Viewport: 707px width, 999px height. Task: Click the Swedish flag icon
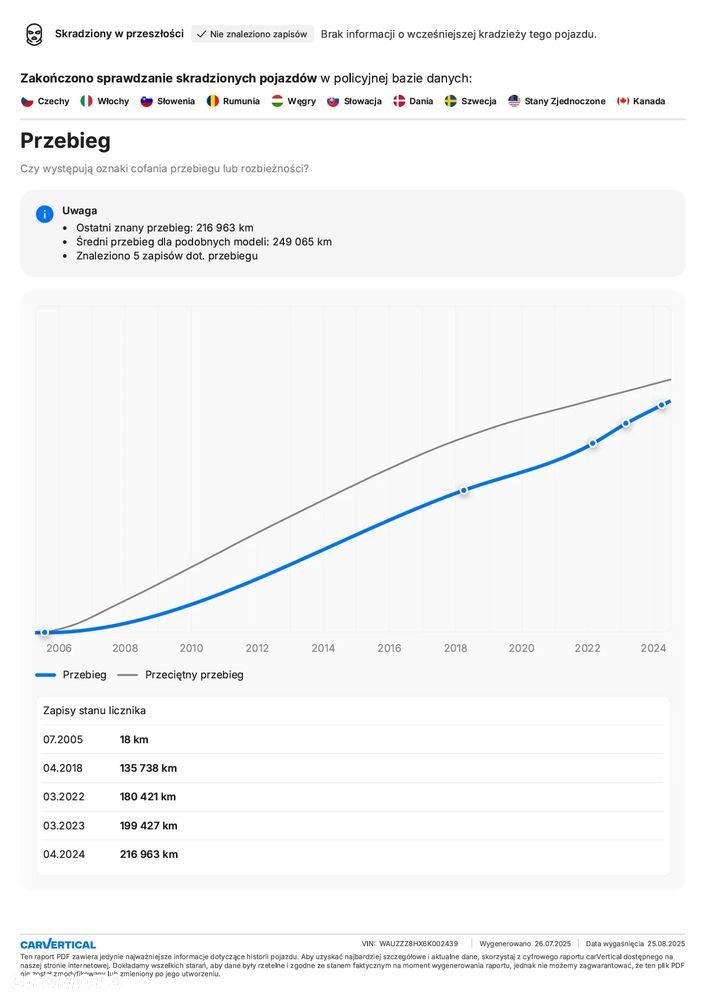point(451,101)
